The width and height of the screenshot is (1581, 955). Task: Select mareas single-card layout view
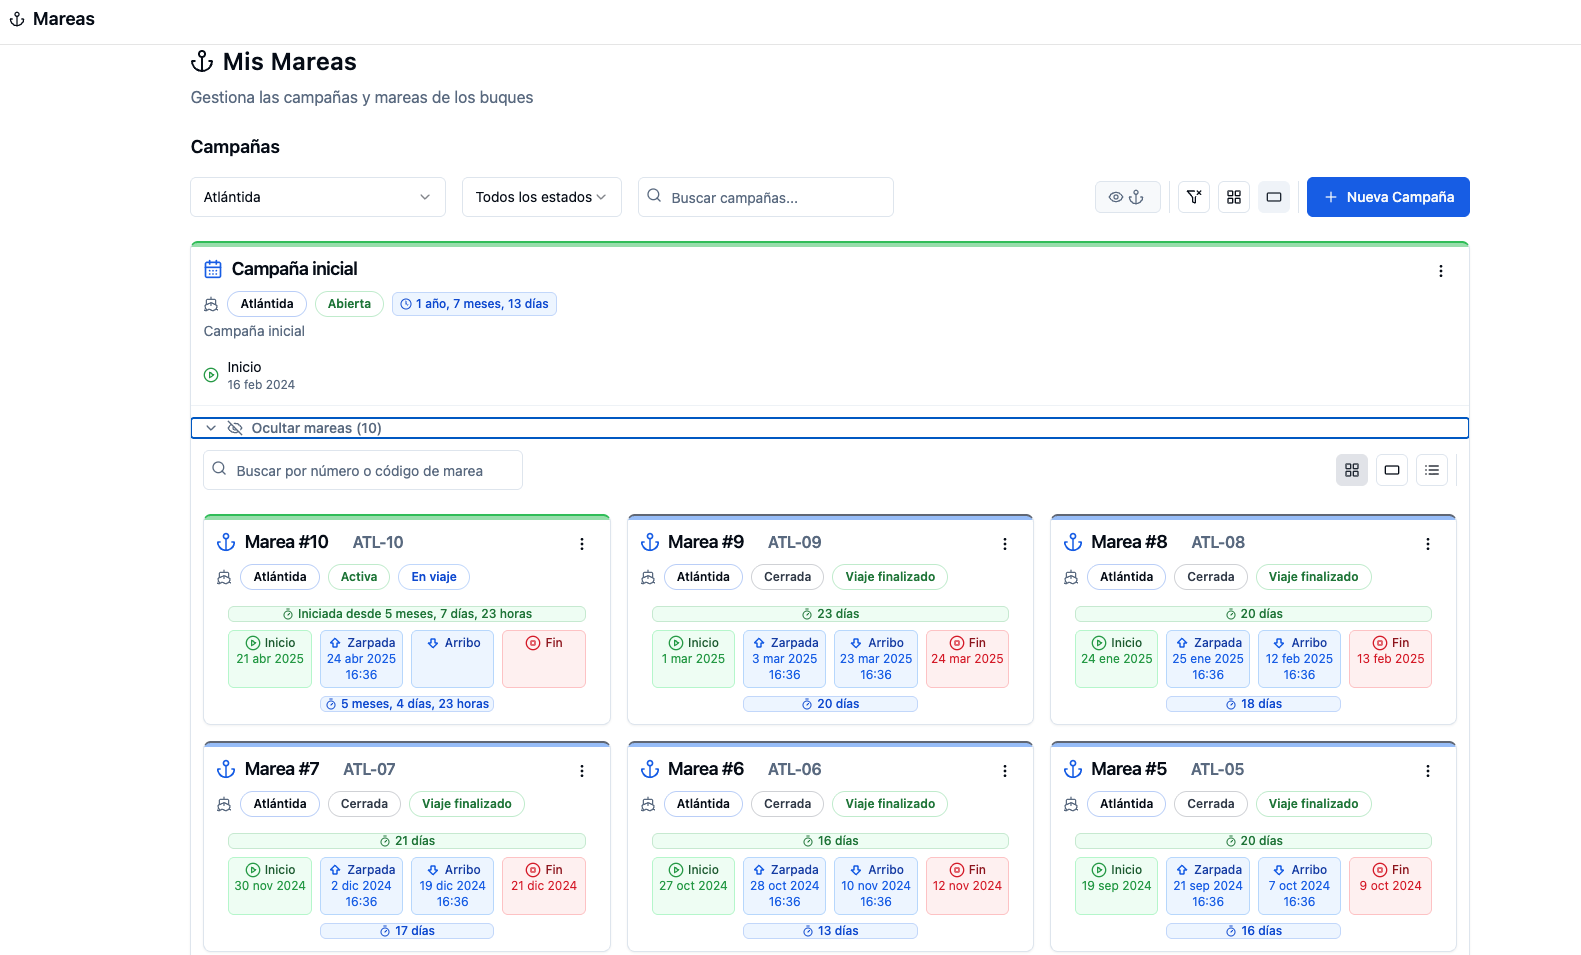click(1391, 470)
